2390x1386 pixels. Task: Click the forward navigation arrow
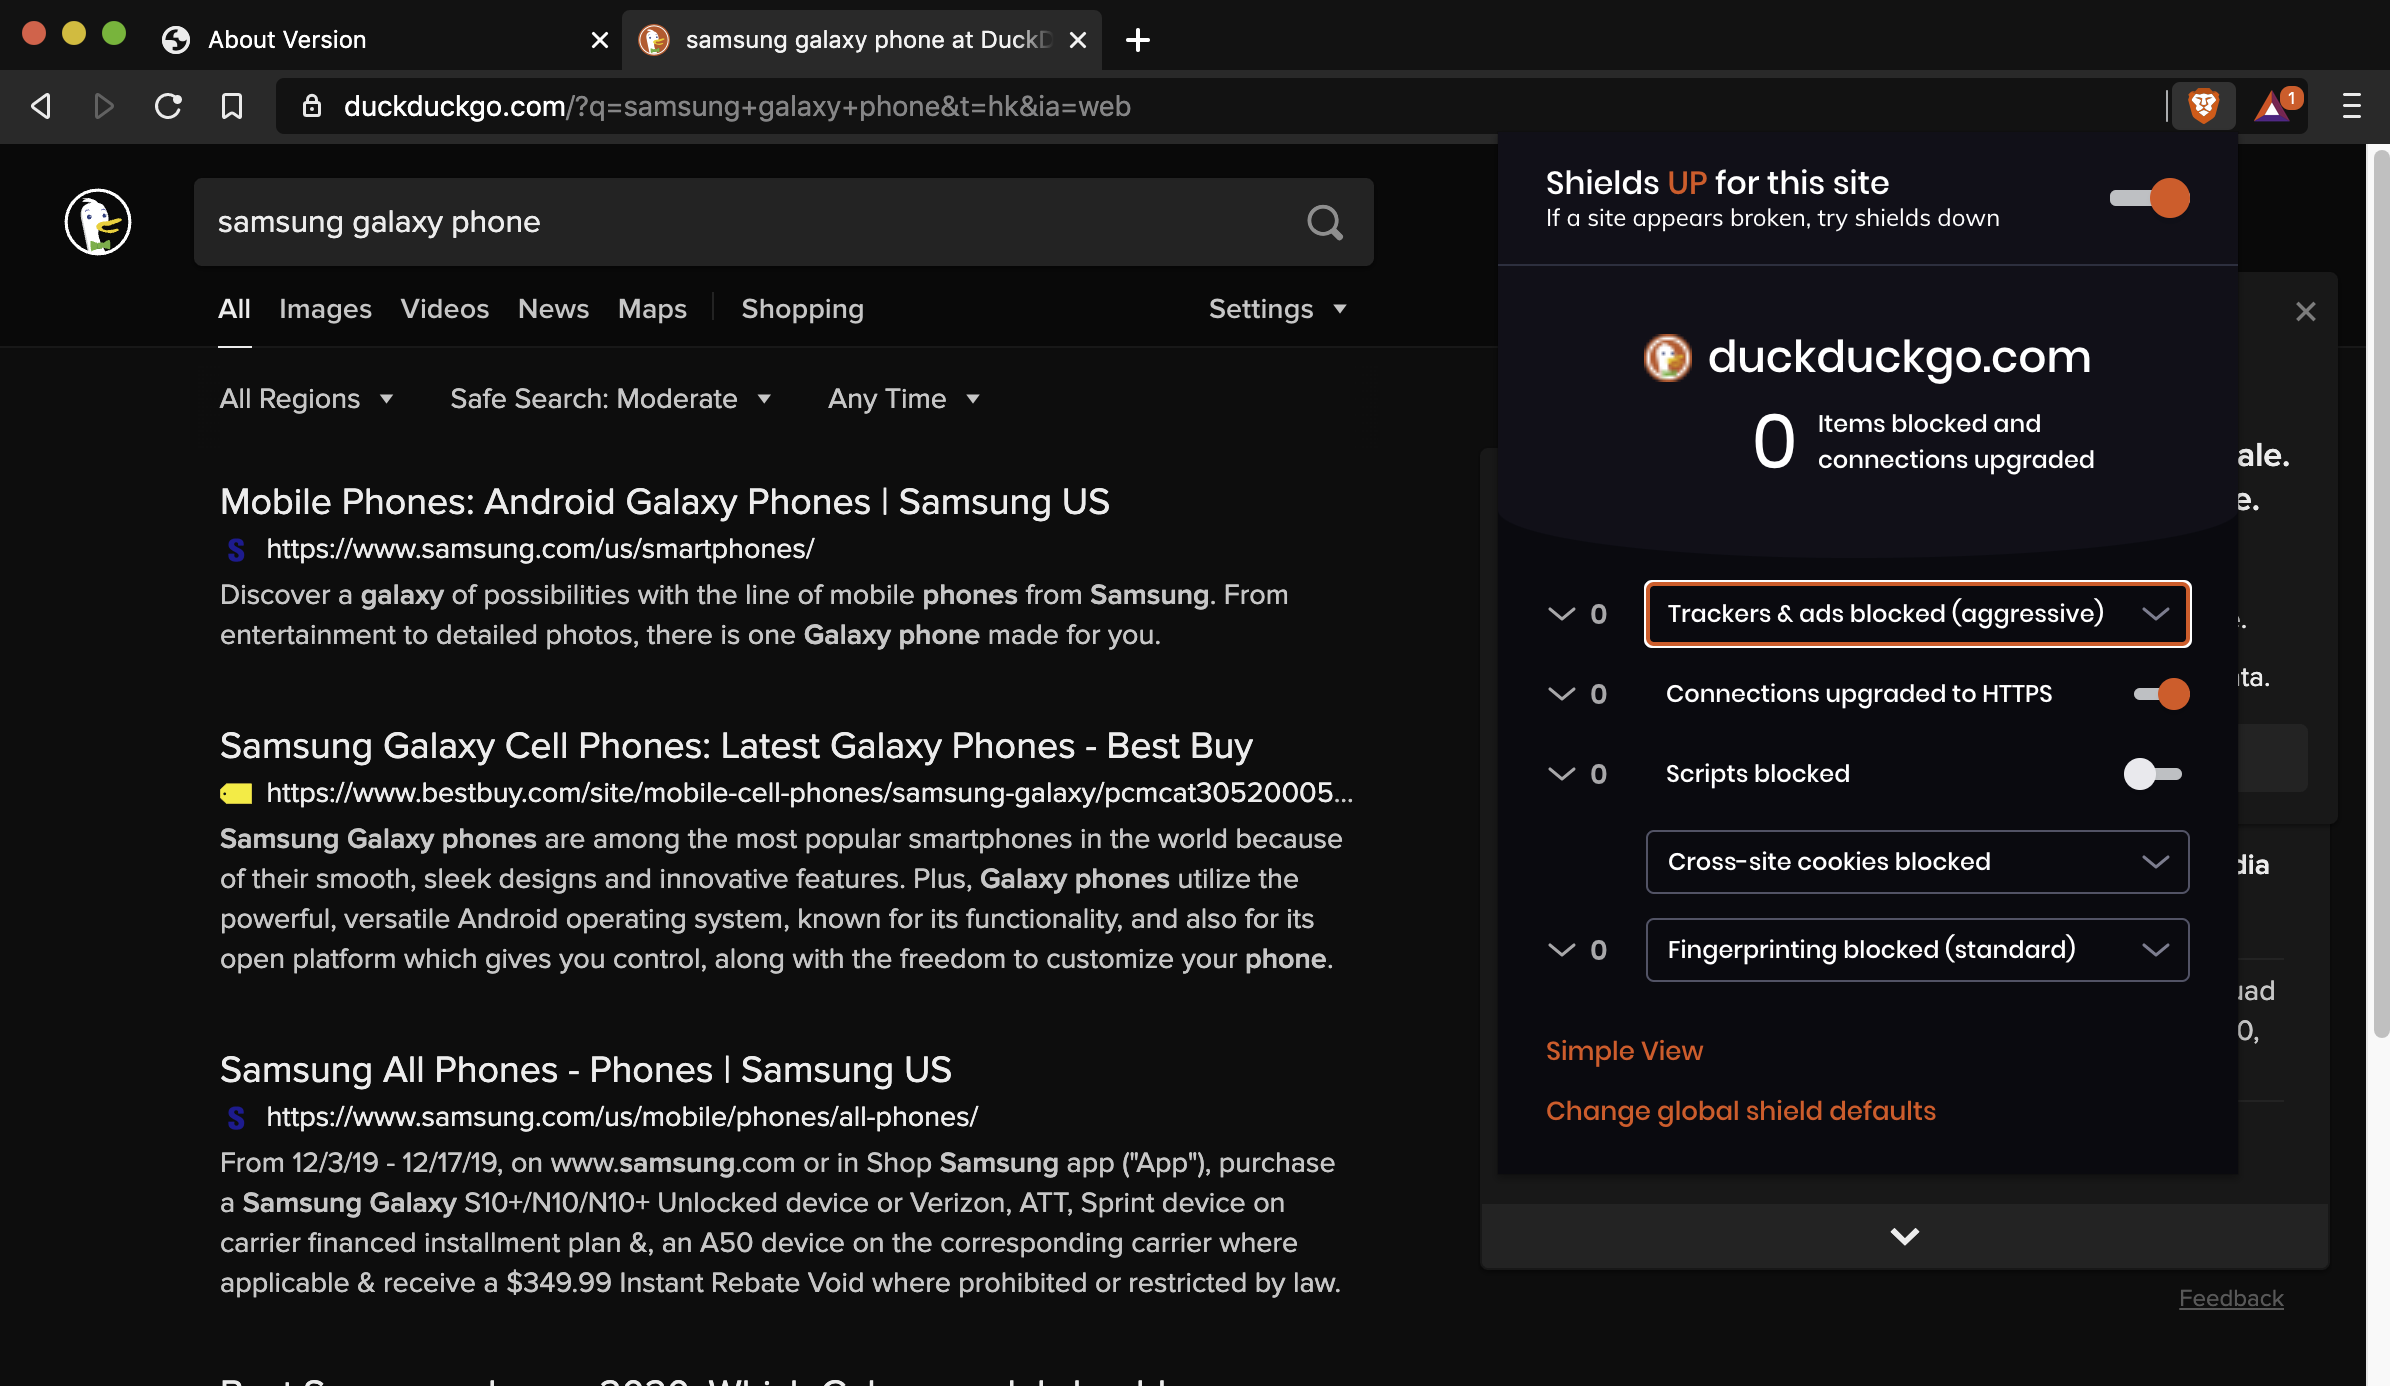104,106
